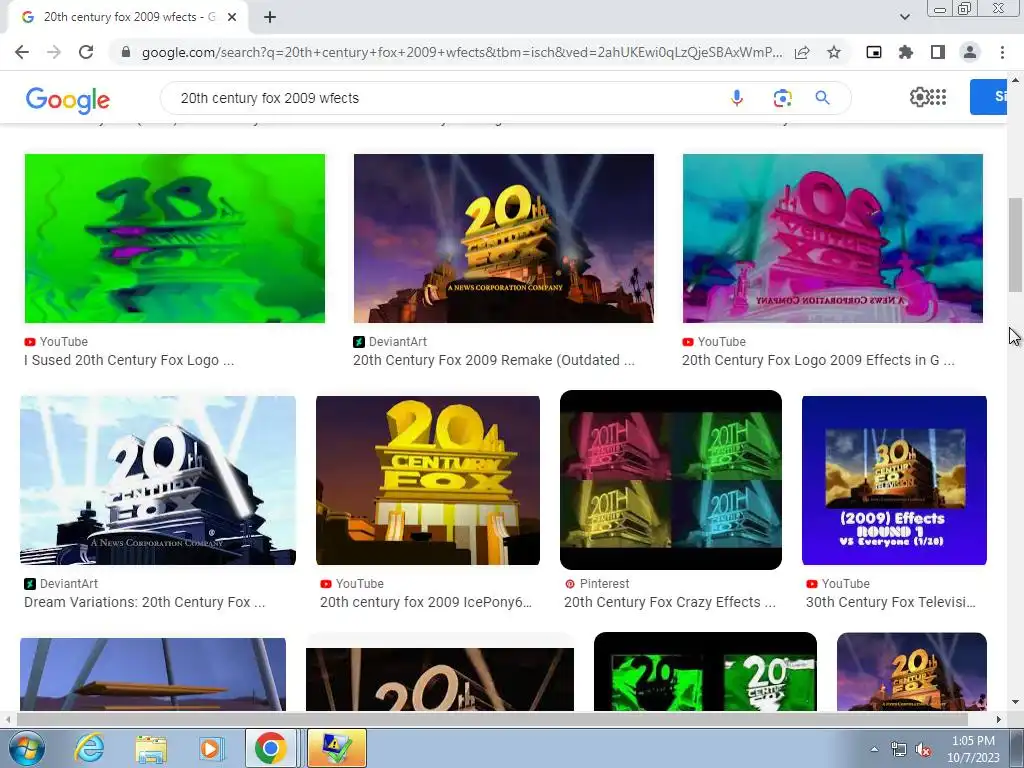Bookmark this page with the star icon
This screenshot has width=1024, height=768.
pos(834,52)
